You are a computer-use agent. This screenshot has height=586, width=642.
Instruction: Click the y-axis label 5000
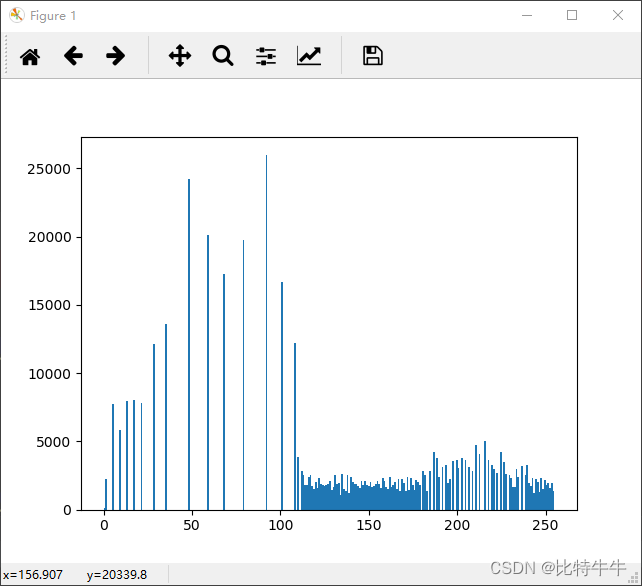54,442
